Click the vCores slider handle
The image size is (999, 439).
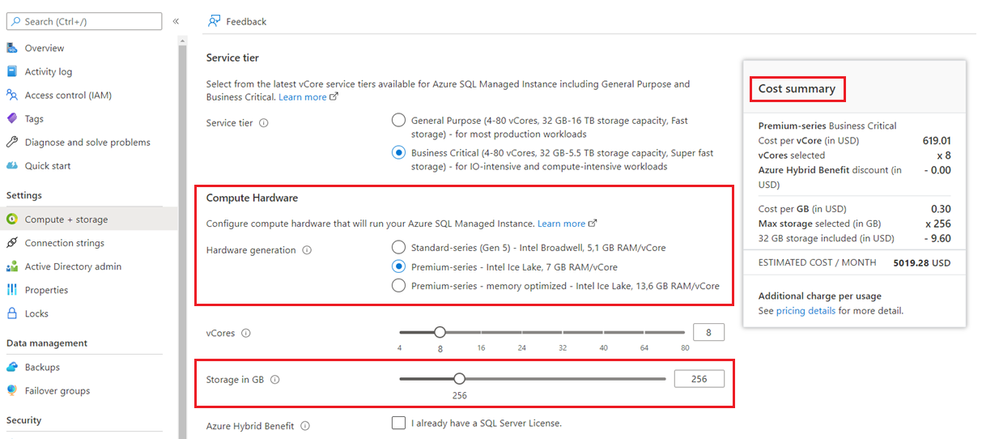440,332
